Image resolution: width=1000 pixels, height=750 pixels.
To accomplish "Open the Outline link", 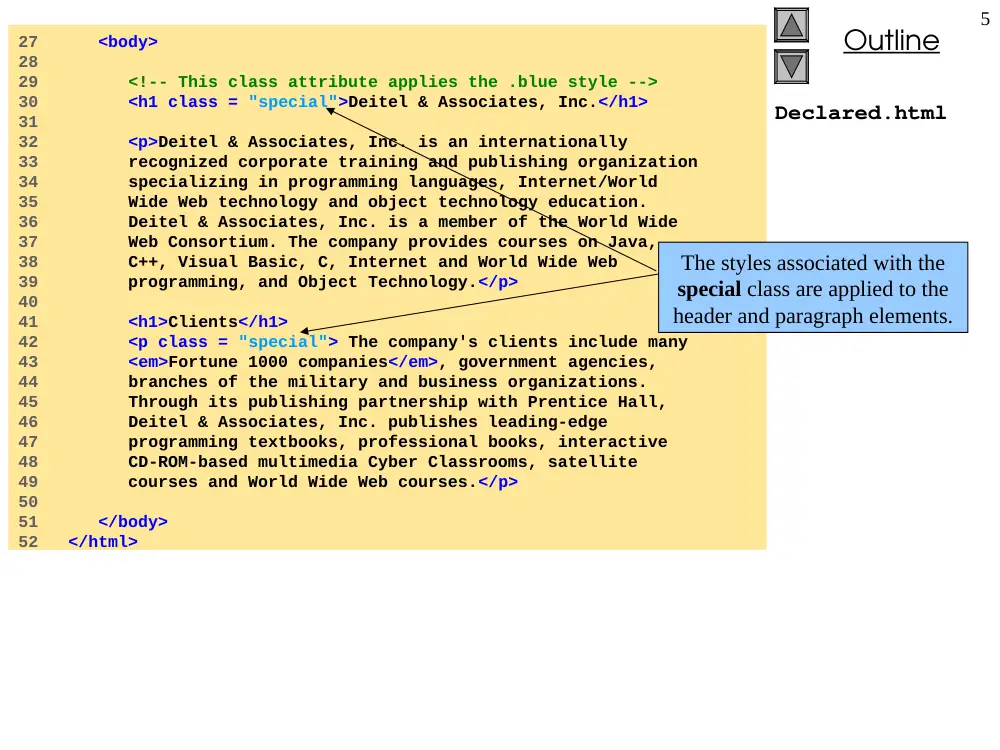I will tap(891, 40).
